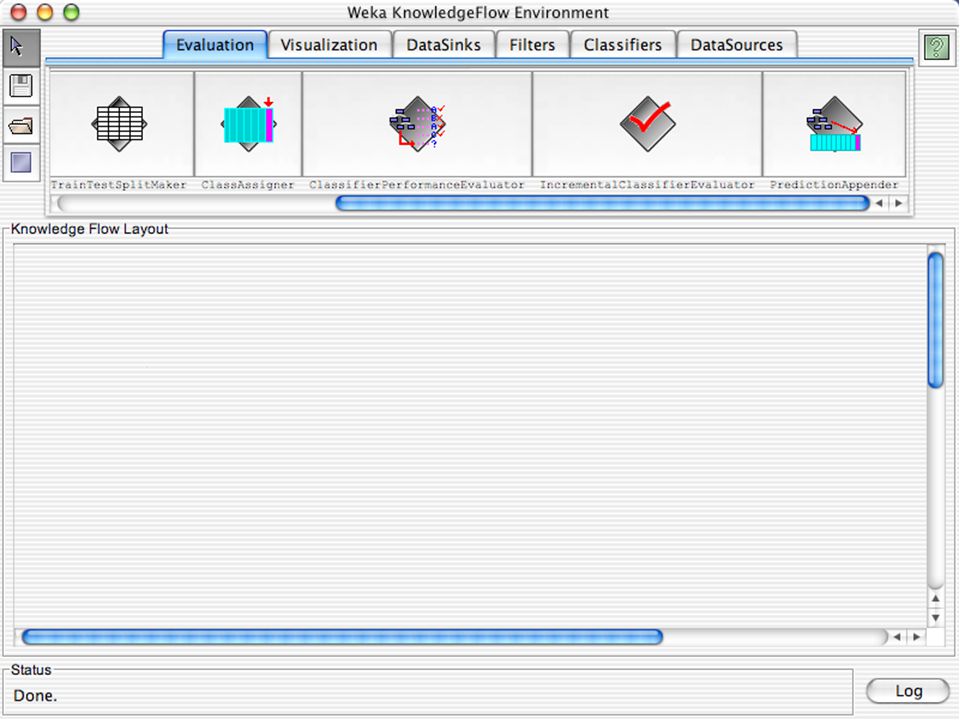Open the DataSources tab
The width and height of the screenshot is (960, 720).
click(x=737, y=45)
